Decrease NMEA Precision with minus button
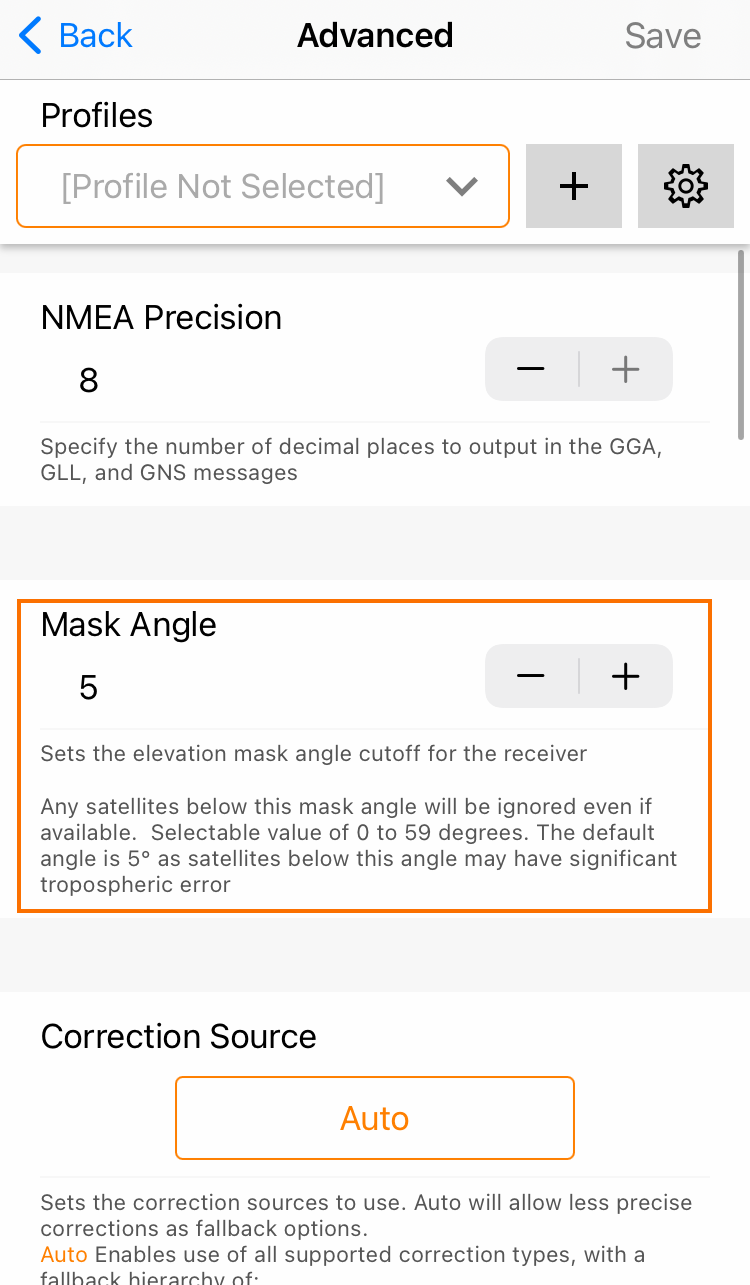The width and height of the screenshot is (750, 1285). (531, 370)
